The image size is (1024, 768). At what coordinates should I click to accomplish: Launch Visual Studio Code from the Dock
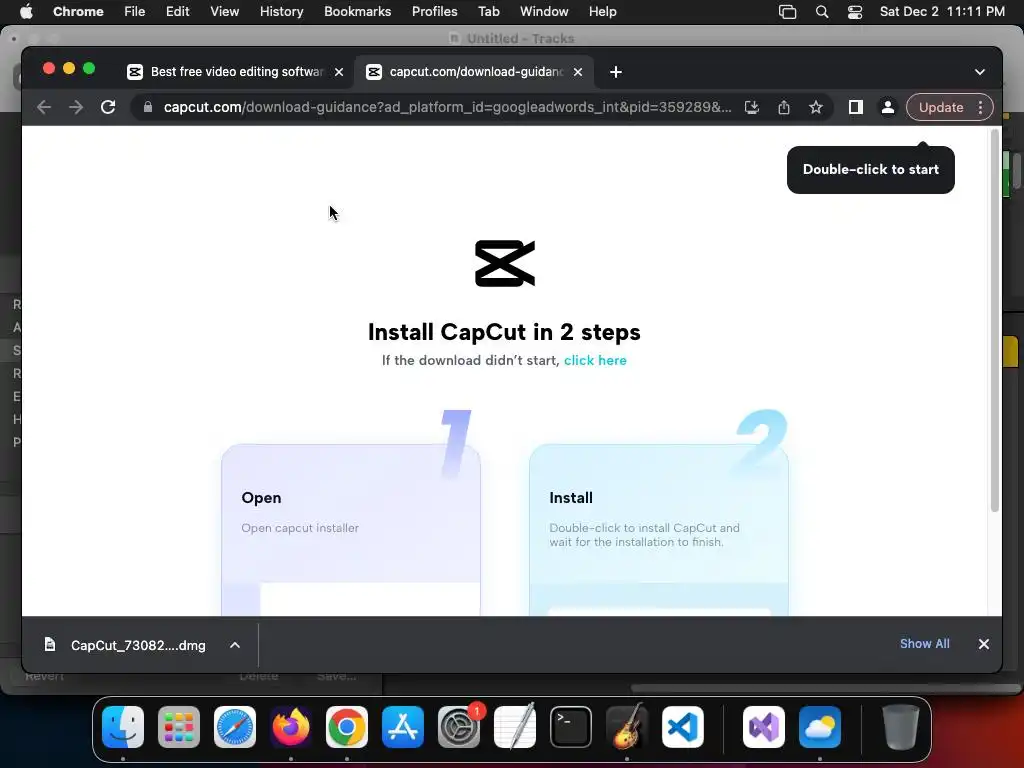[683, 727]
